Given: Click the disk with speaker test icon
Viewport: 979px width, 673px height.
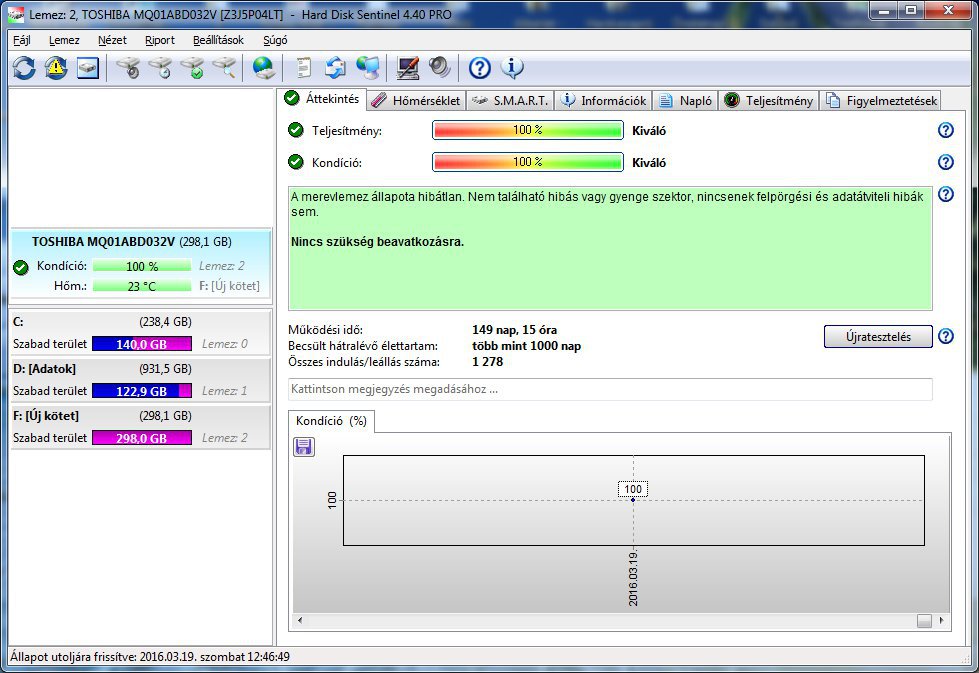Looking at the screenshot, I should click(129, 67).
